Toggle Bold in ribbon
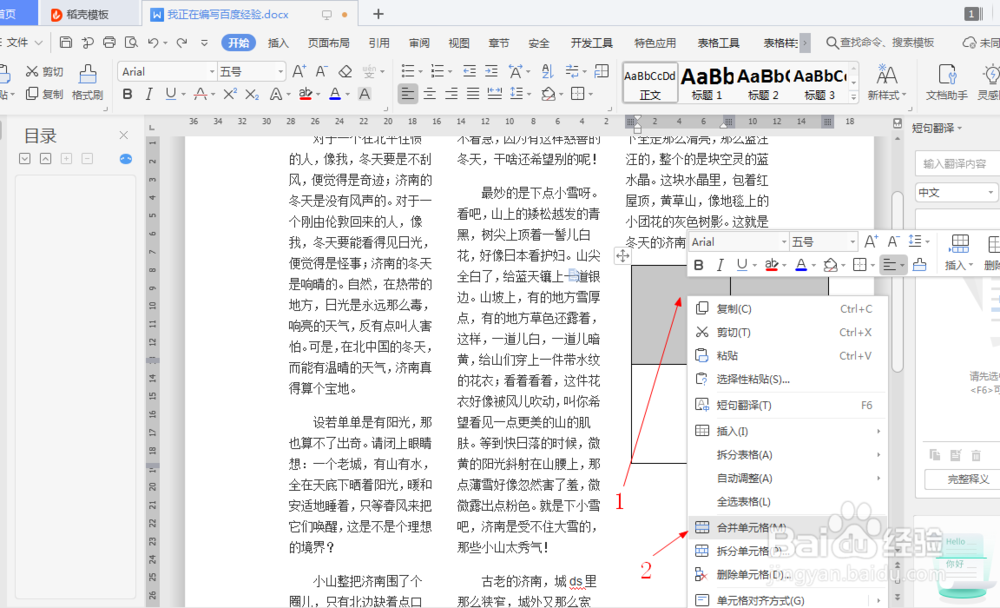The height and width of the screenshot is (608, 1000). 128,94
